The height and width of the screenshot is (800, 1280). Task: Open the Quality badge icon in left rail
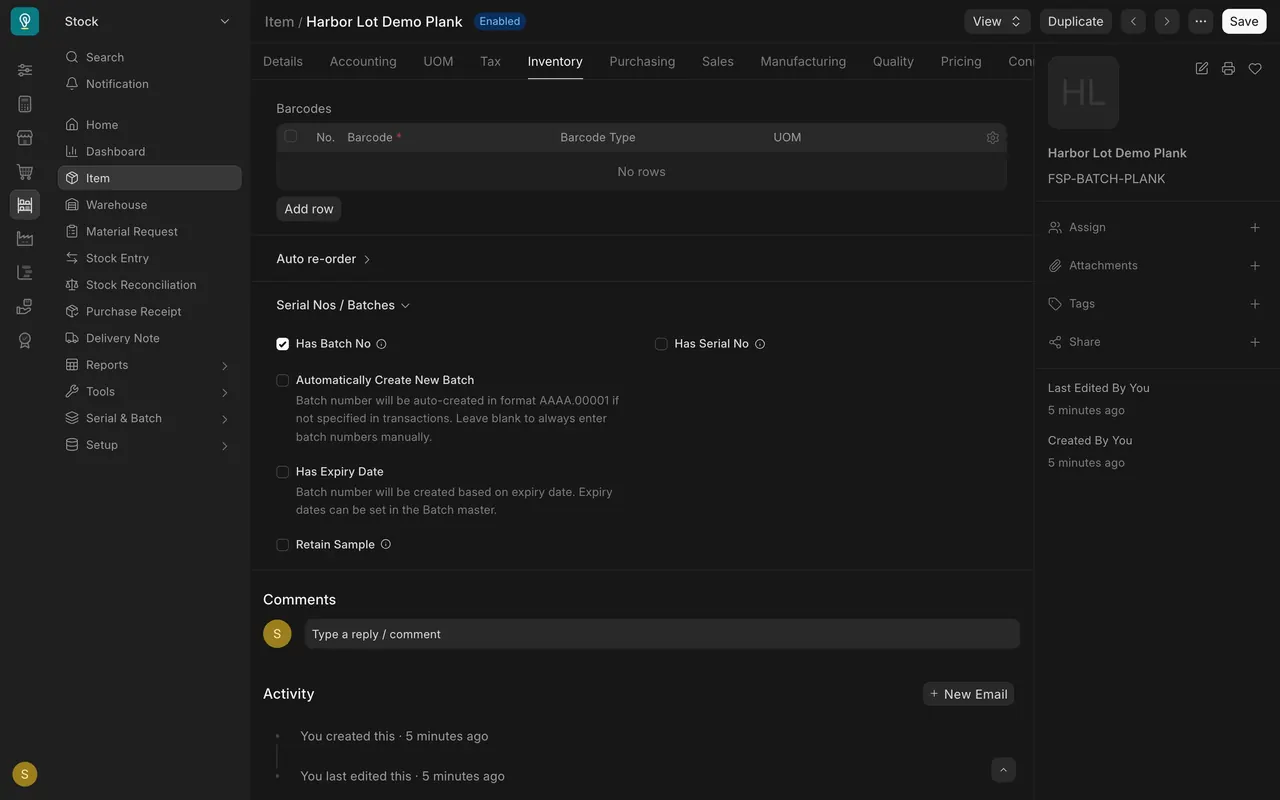tap(25, 340)
